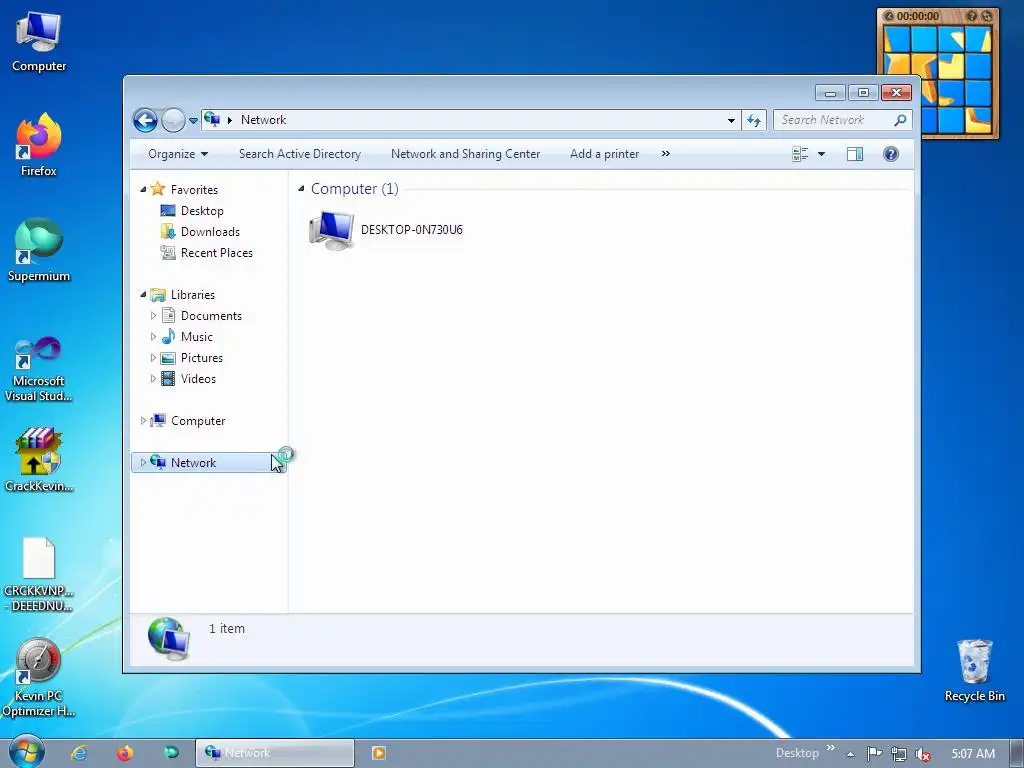This screenshot has width=1024, height=768.
Task: Open the view options dropdown arrow
Action: pyautogui.click(x=822, y=154)
